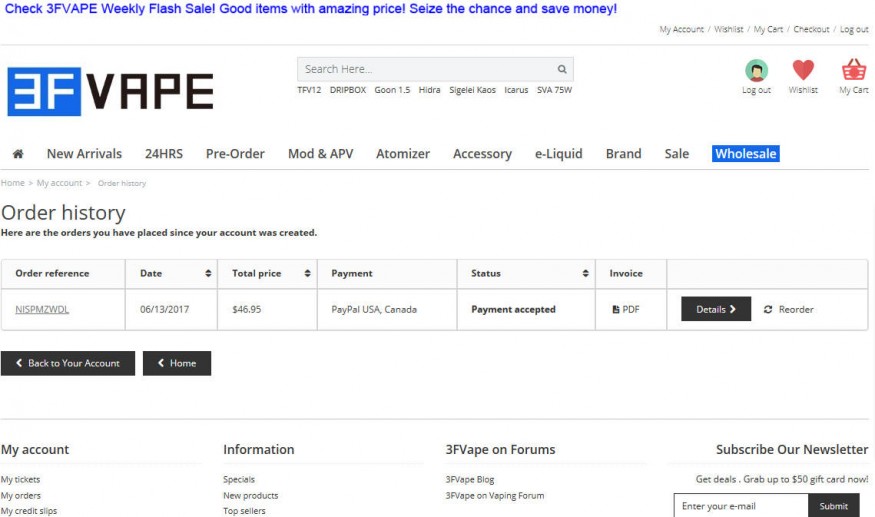Sort orders by Date column arrows

208,273
